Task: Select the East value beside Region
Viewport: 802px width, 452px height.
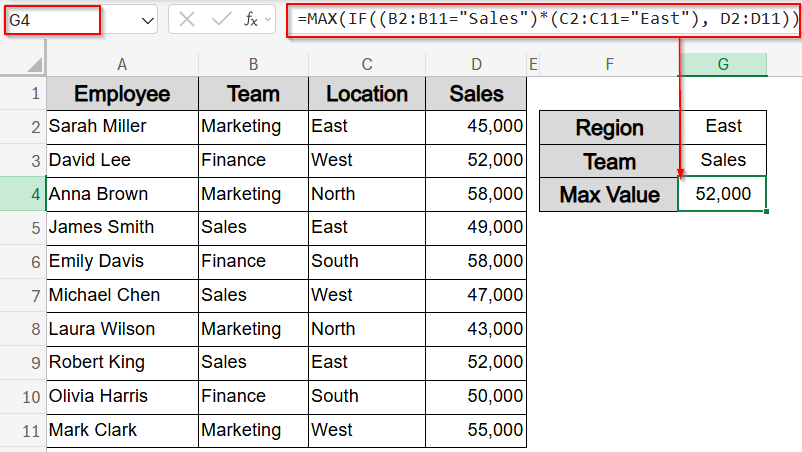Action: tap(723, 126)
